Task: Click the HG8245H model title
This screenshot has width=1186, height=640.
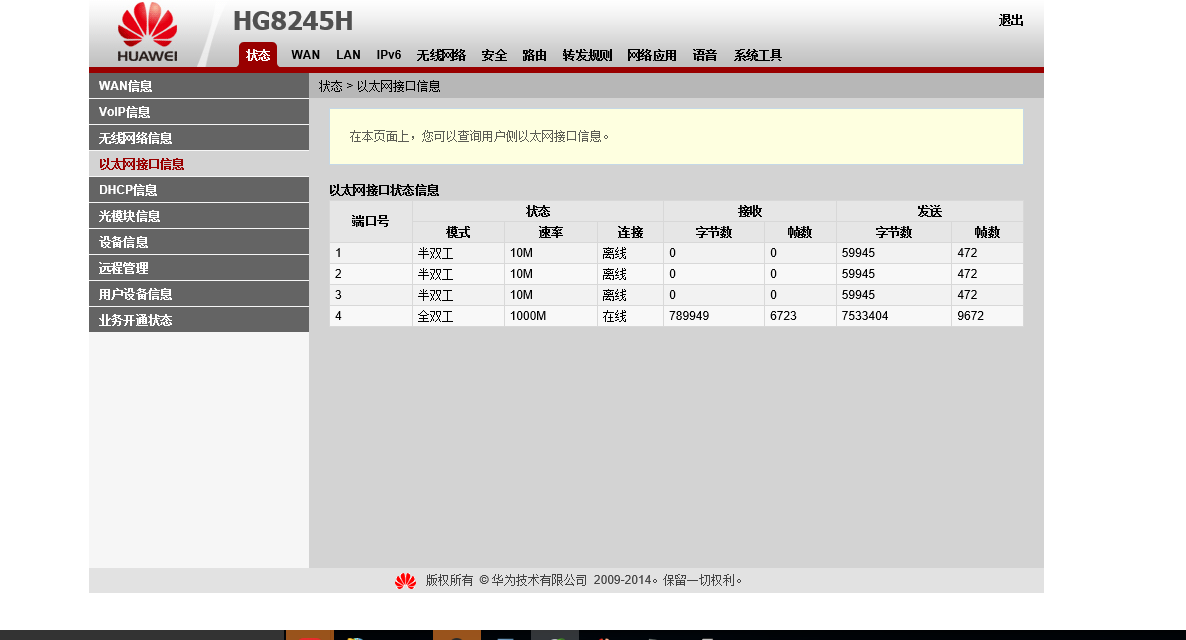Action: (x=293, y=21)
